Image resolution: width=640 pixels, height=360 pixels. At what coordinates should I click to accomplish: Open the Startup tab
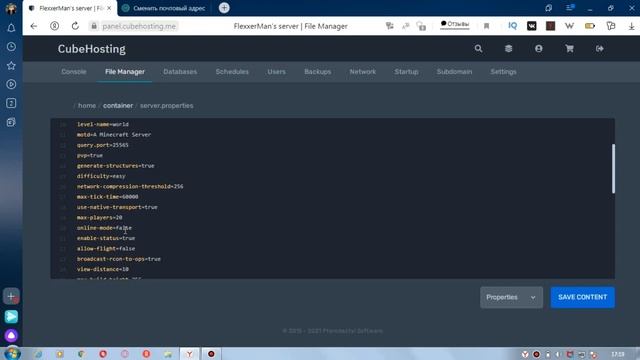pos(406,71)
